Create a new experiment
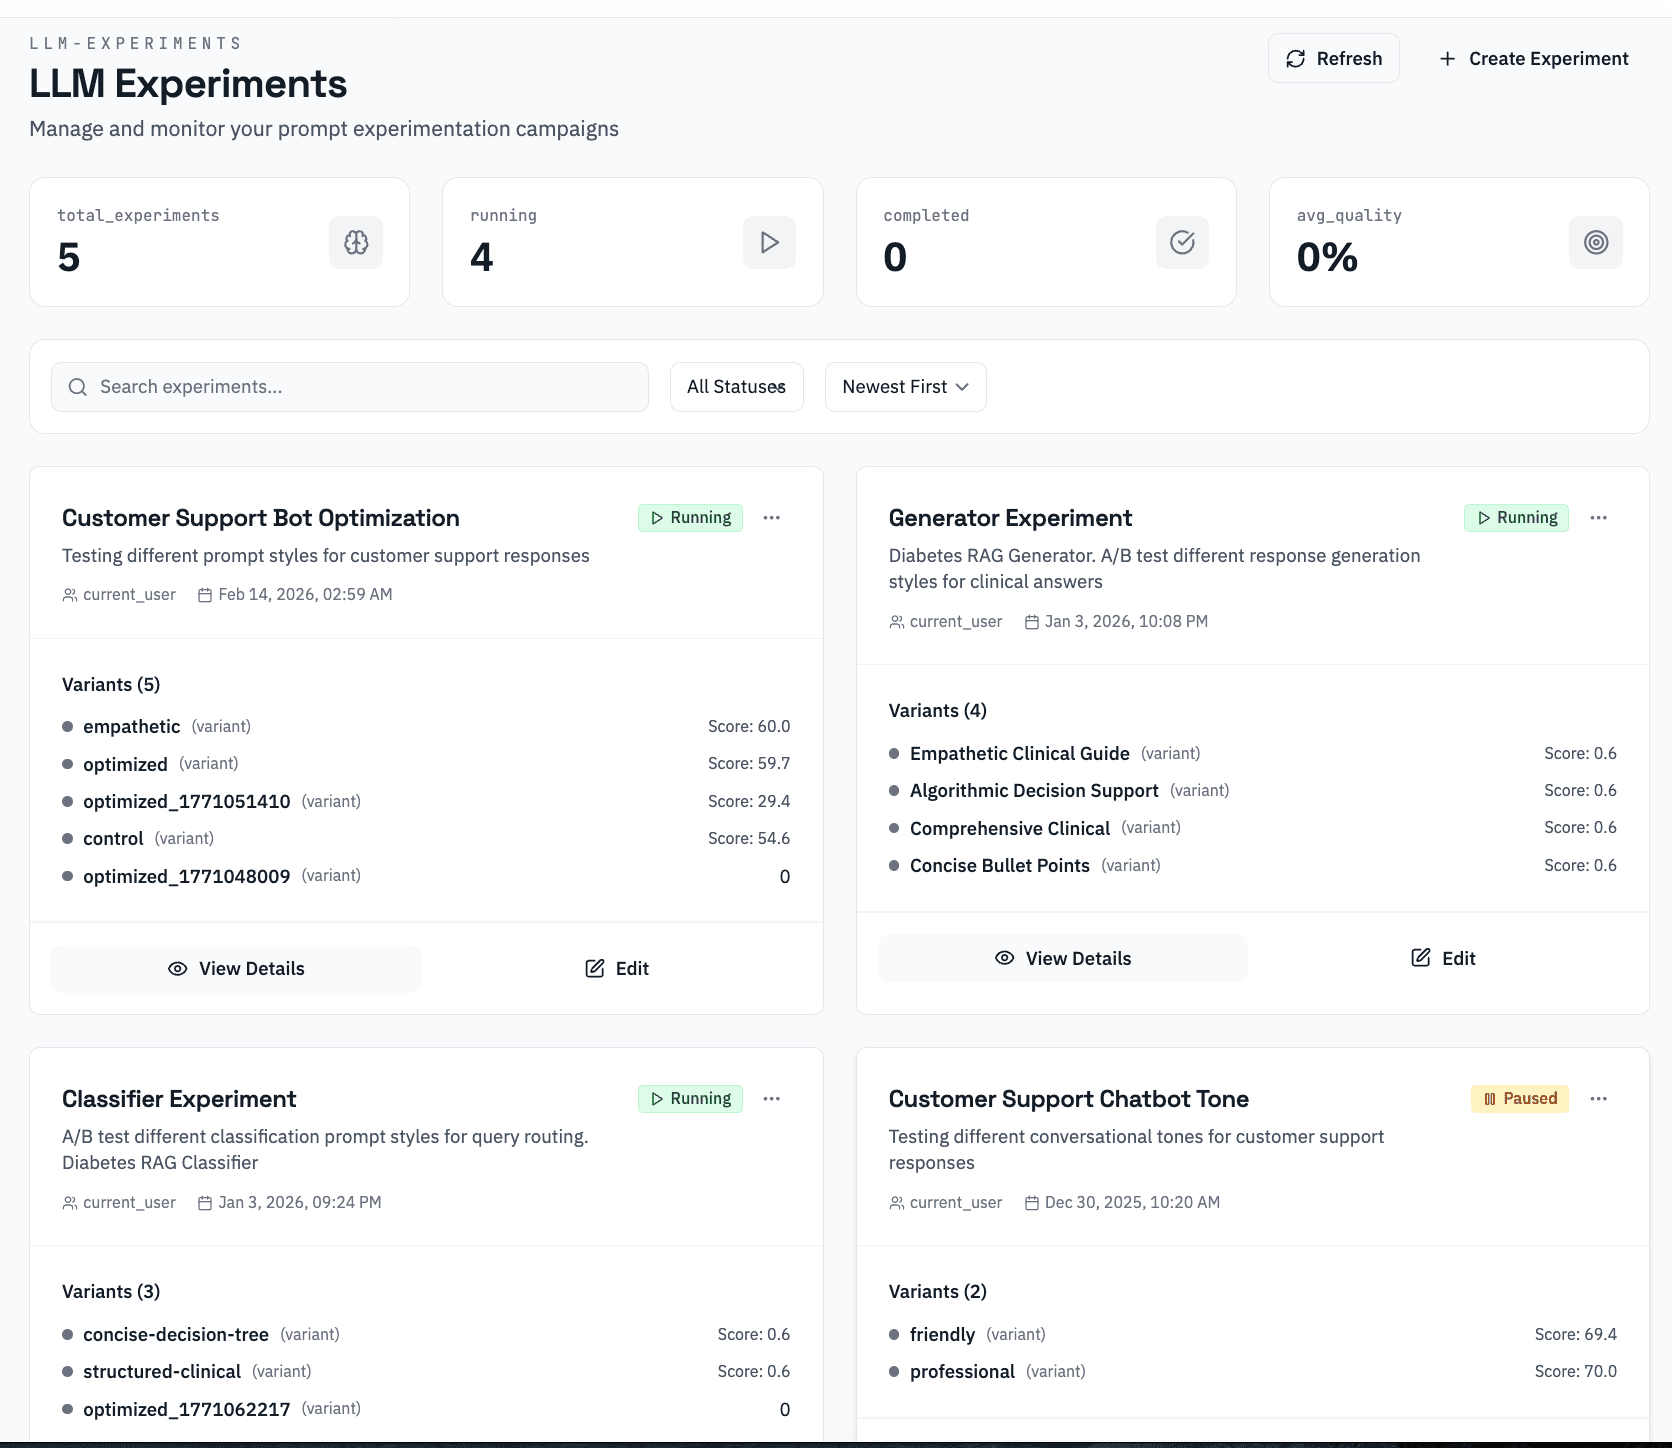This screenshot has height=1448, width=1672. (1533, 59)
